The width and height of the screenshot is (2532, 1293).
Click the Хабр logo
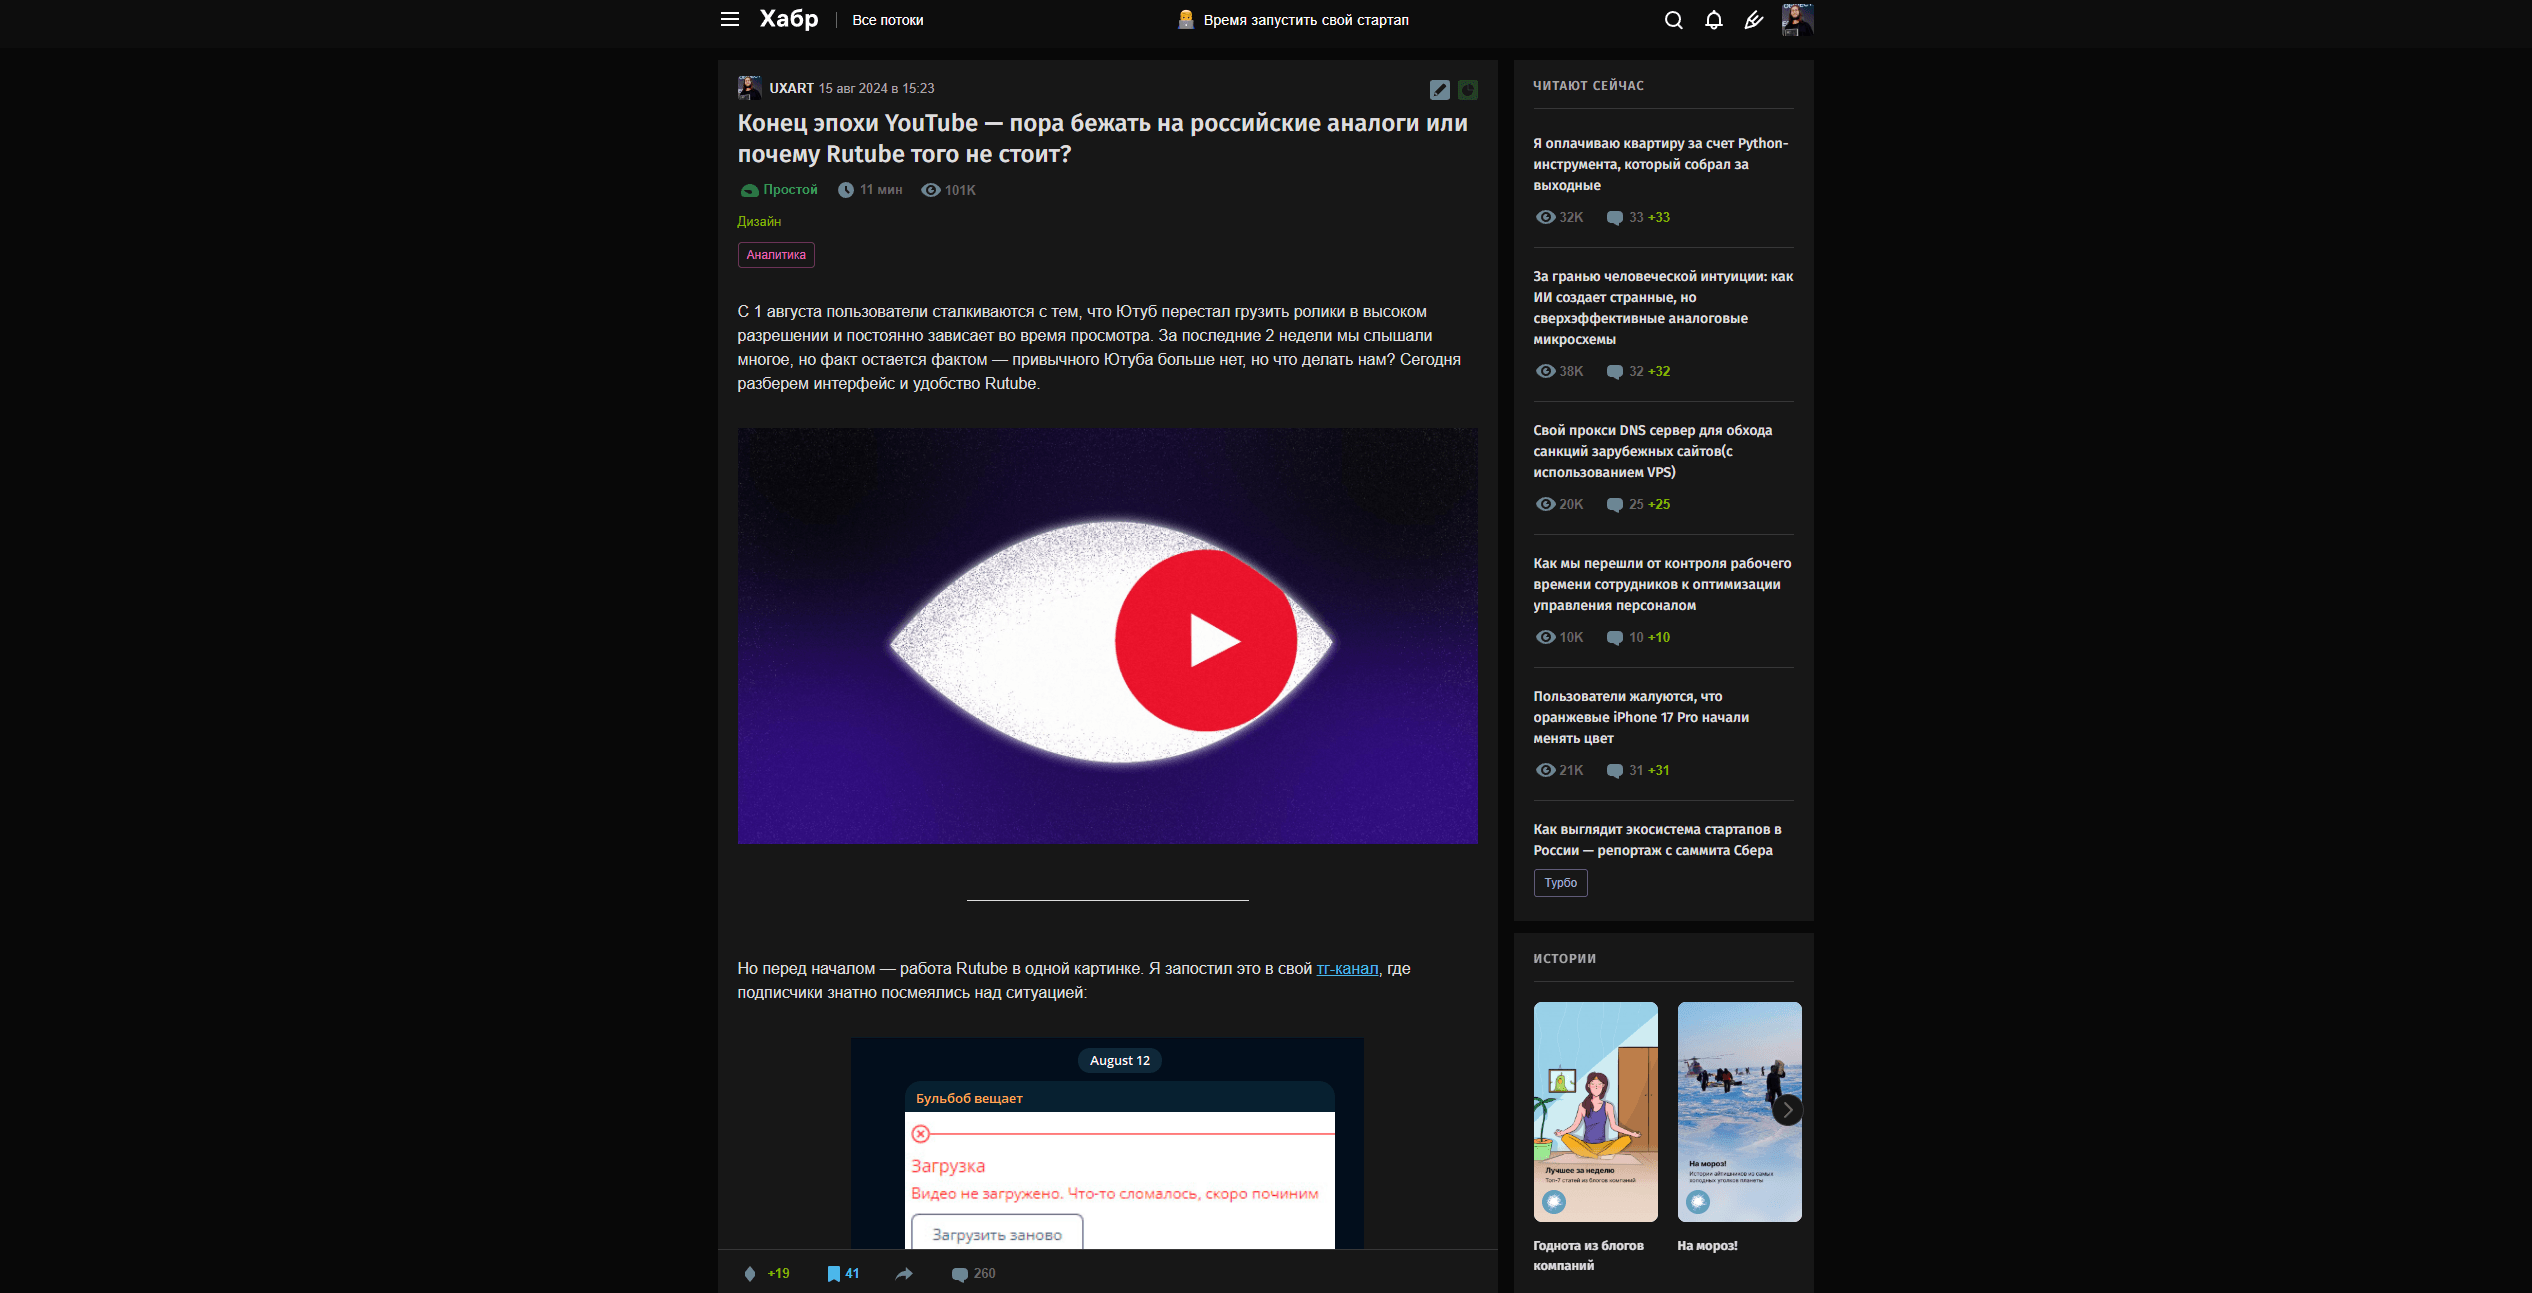coord(788,19)
